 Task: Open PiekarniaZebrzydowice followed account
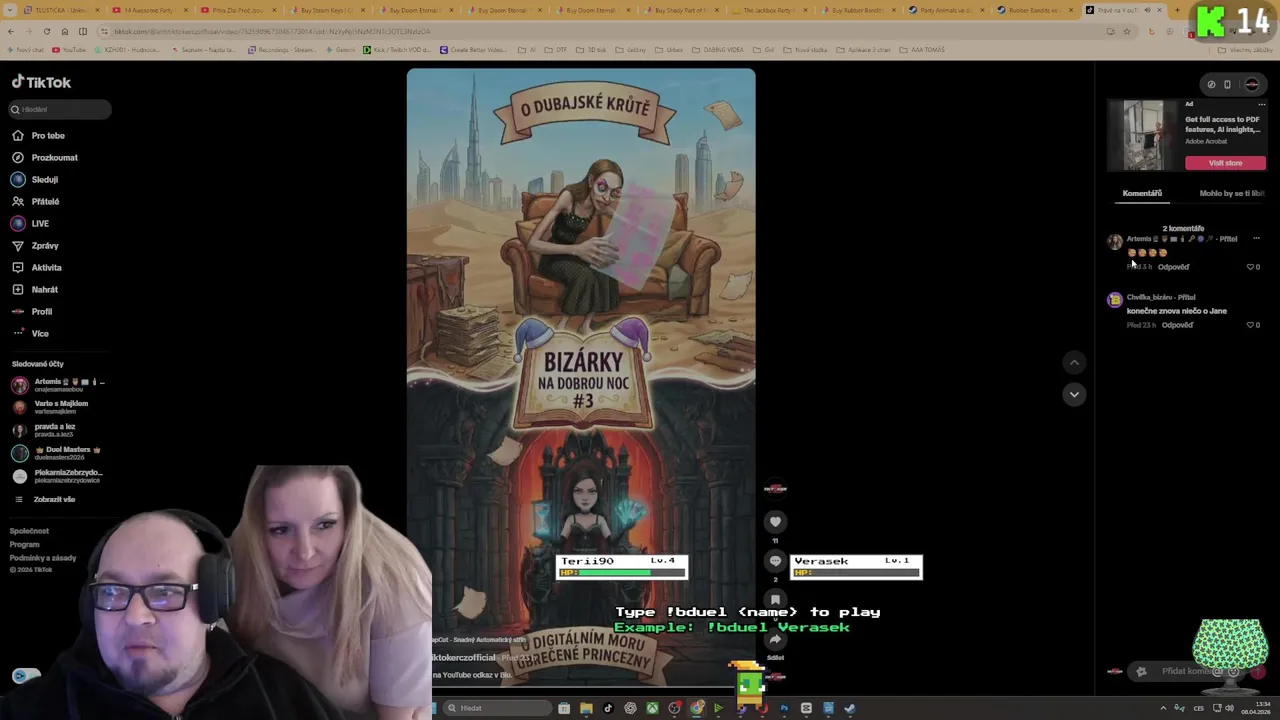pyautogui.click(x=57, y=476)
